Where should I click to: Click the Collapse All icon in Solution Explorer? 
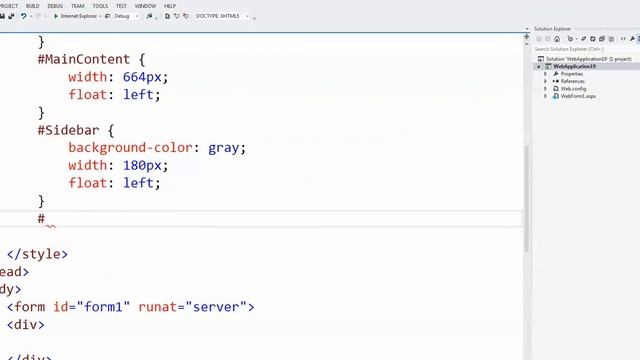click(x=602, y=39)
